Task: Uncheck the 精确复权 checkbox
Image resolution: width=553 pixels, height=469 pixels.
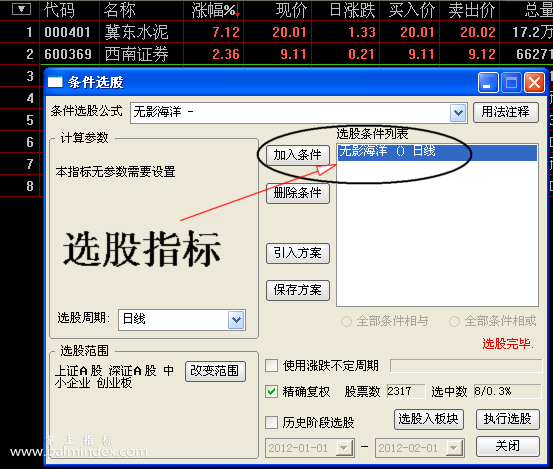Action: (x=271, y=391)
